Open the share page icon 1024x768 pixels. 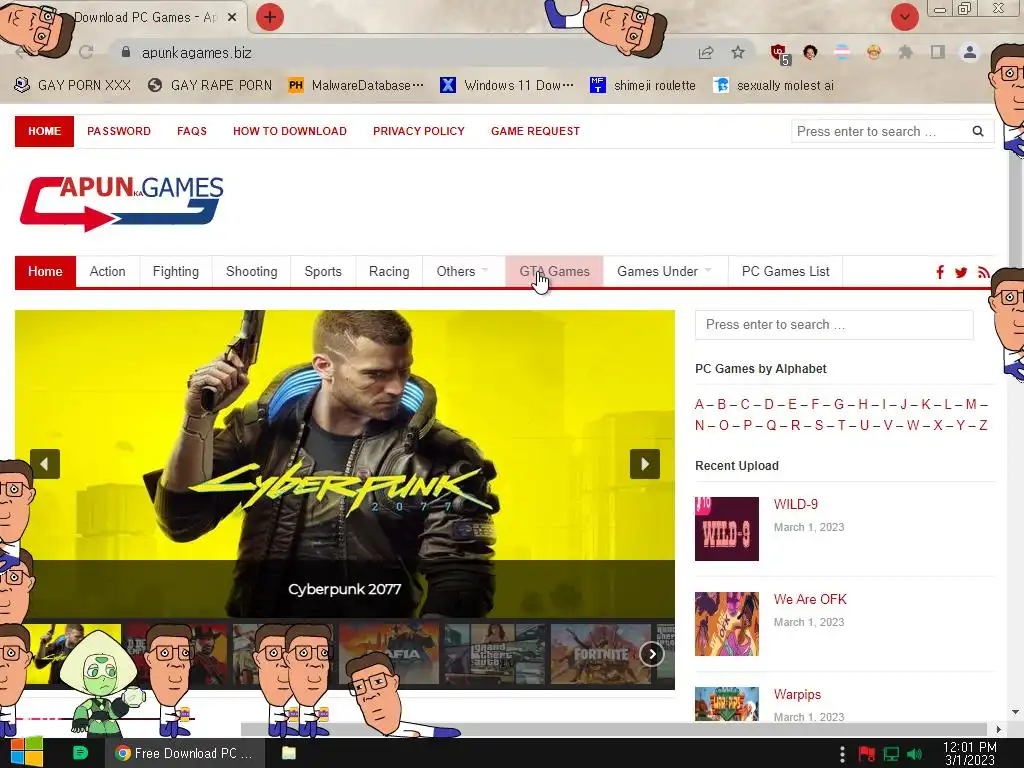(x=706, y=52)
